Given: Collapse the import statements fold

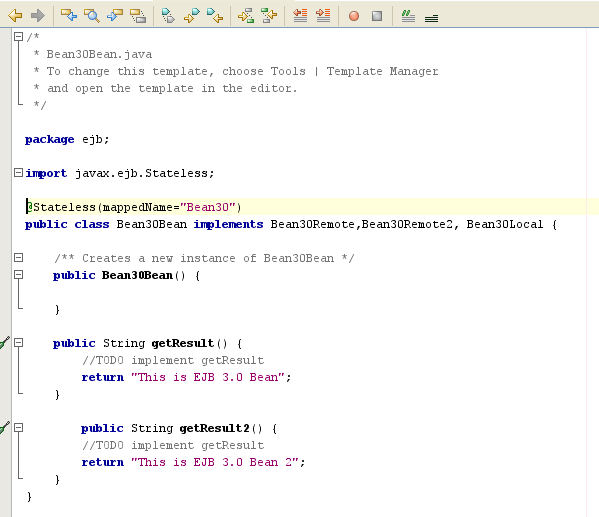Looking at the screenshot, I should [18, 173].
